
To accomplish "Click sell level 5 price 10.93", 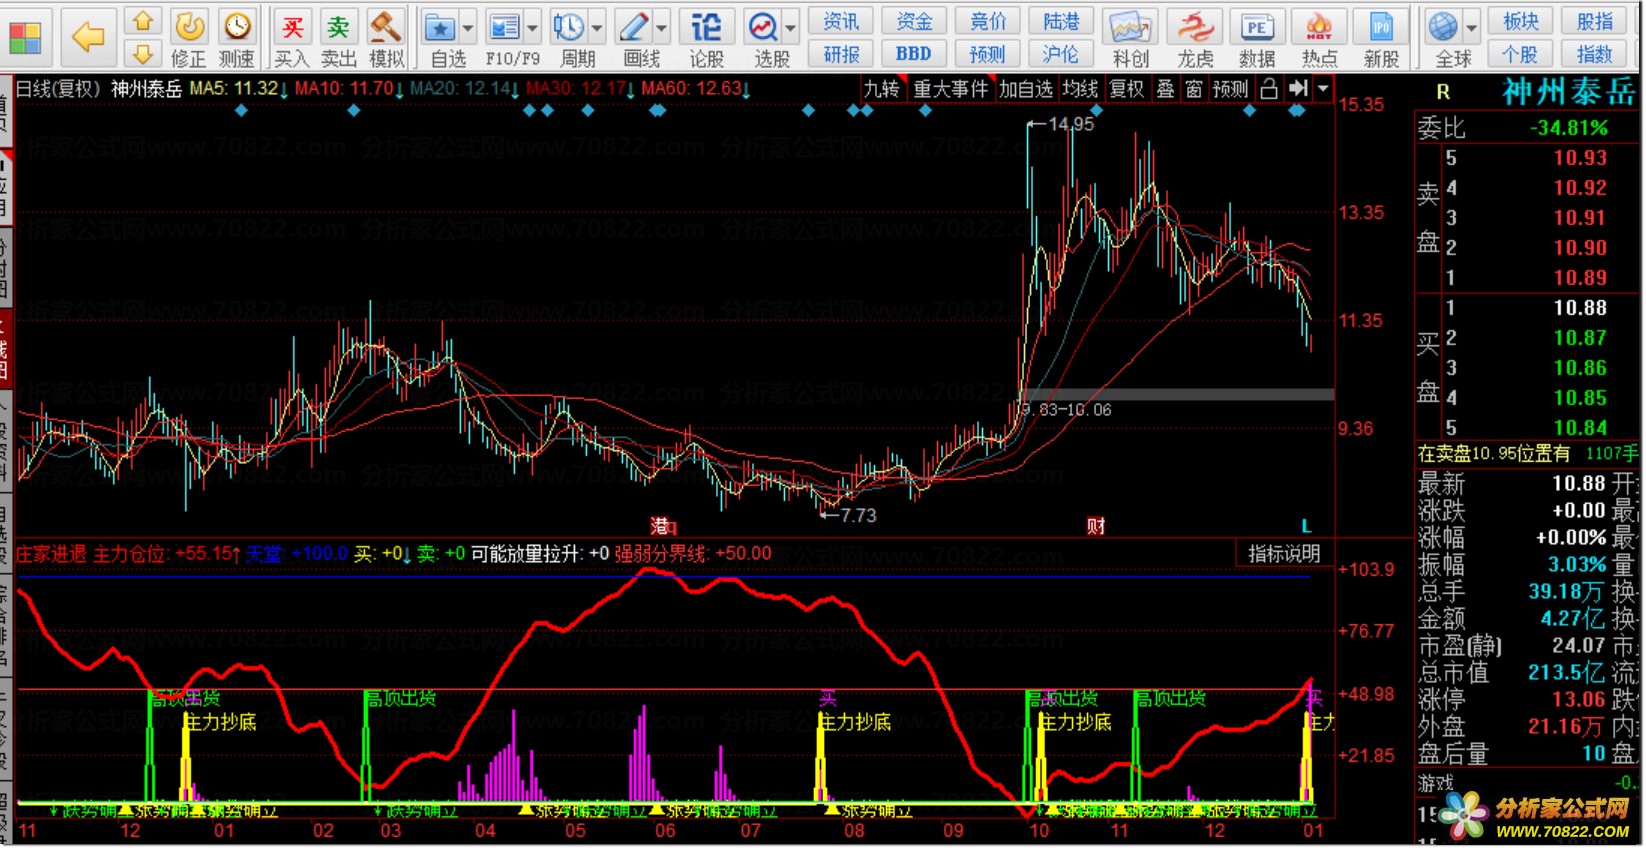I will point(1579,158).
